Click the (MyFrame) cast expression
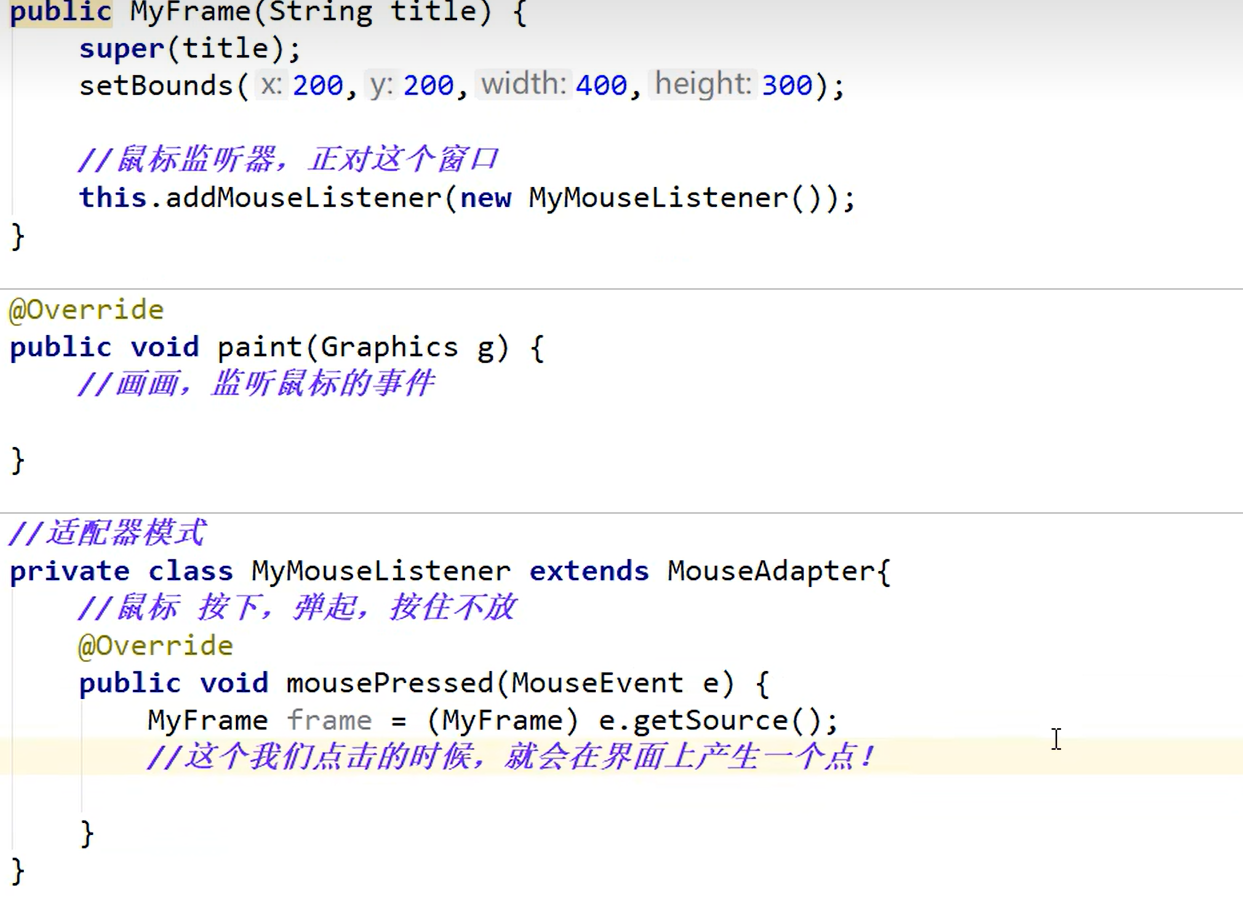This screenshot has height=914, width=1243. pos(503,720)
